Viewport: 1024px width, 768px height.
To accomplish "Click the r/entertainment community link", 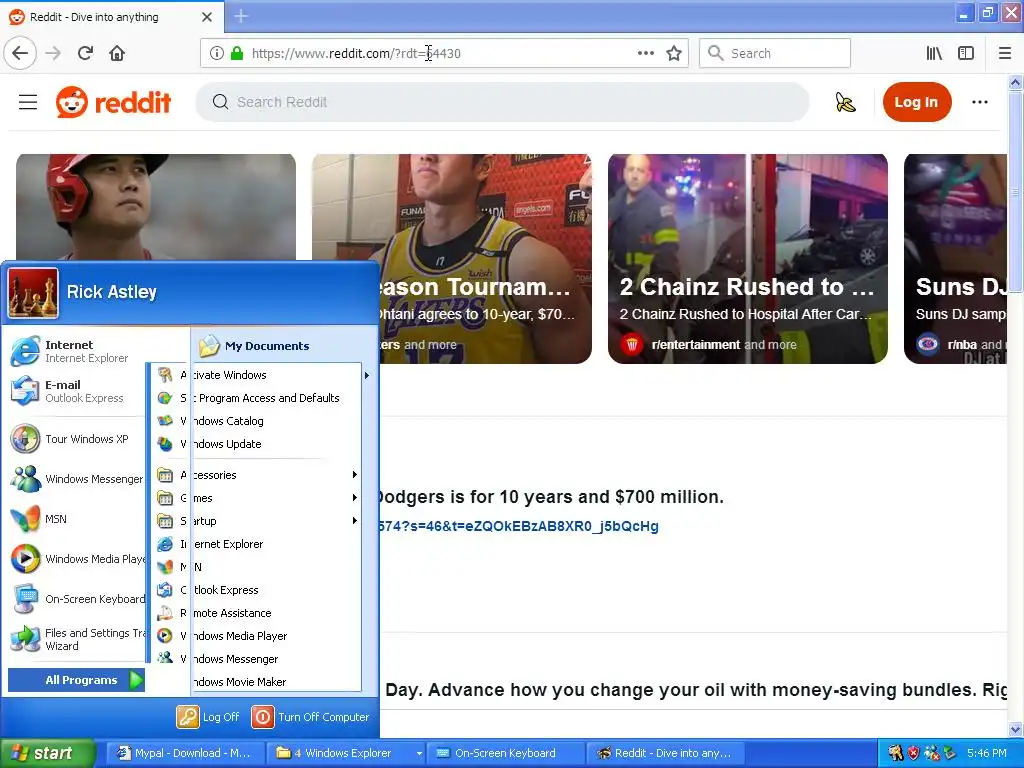I will pos(696,344).
